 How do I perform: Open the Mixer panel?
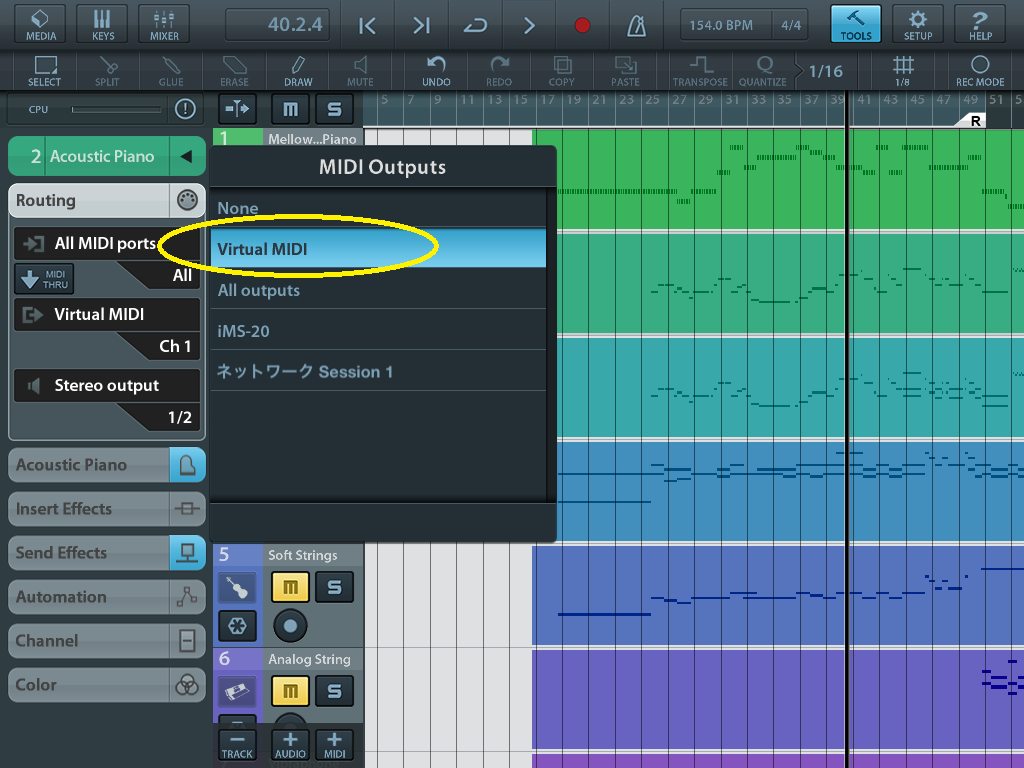tap(164, 25)
